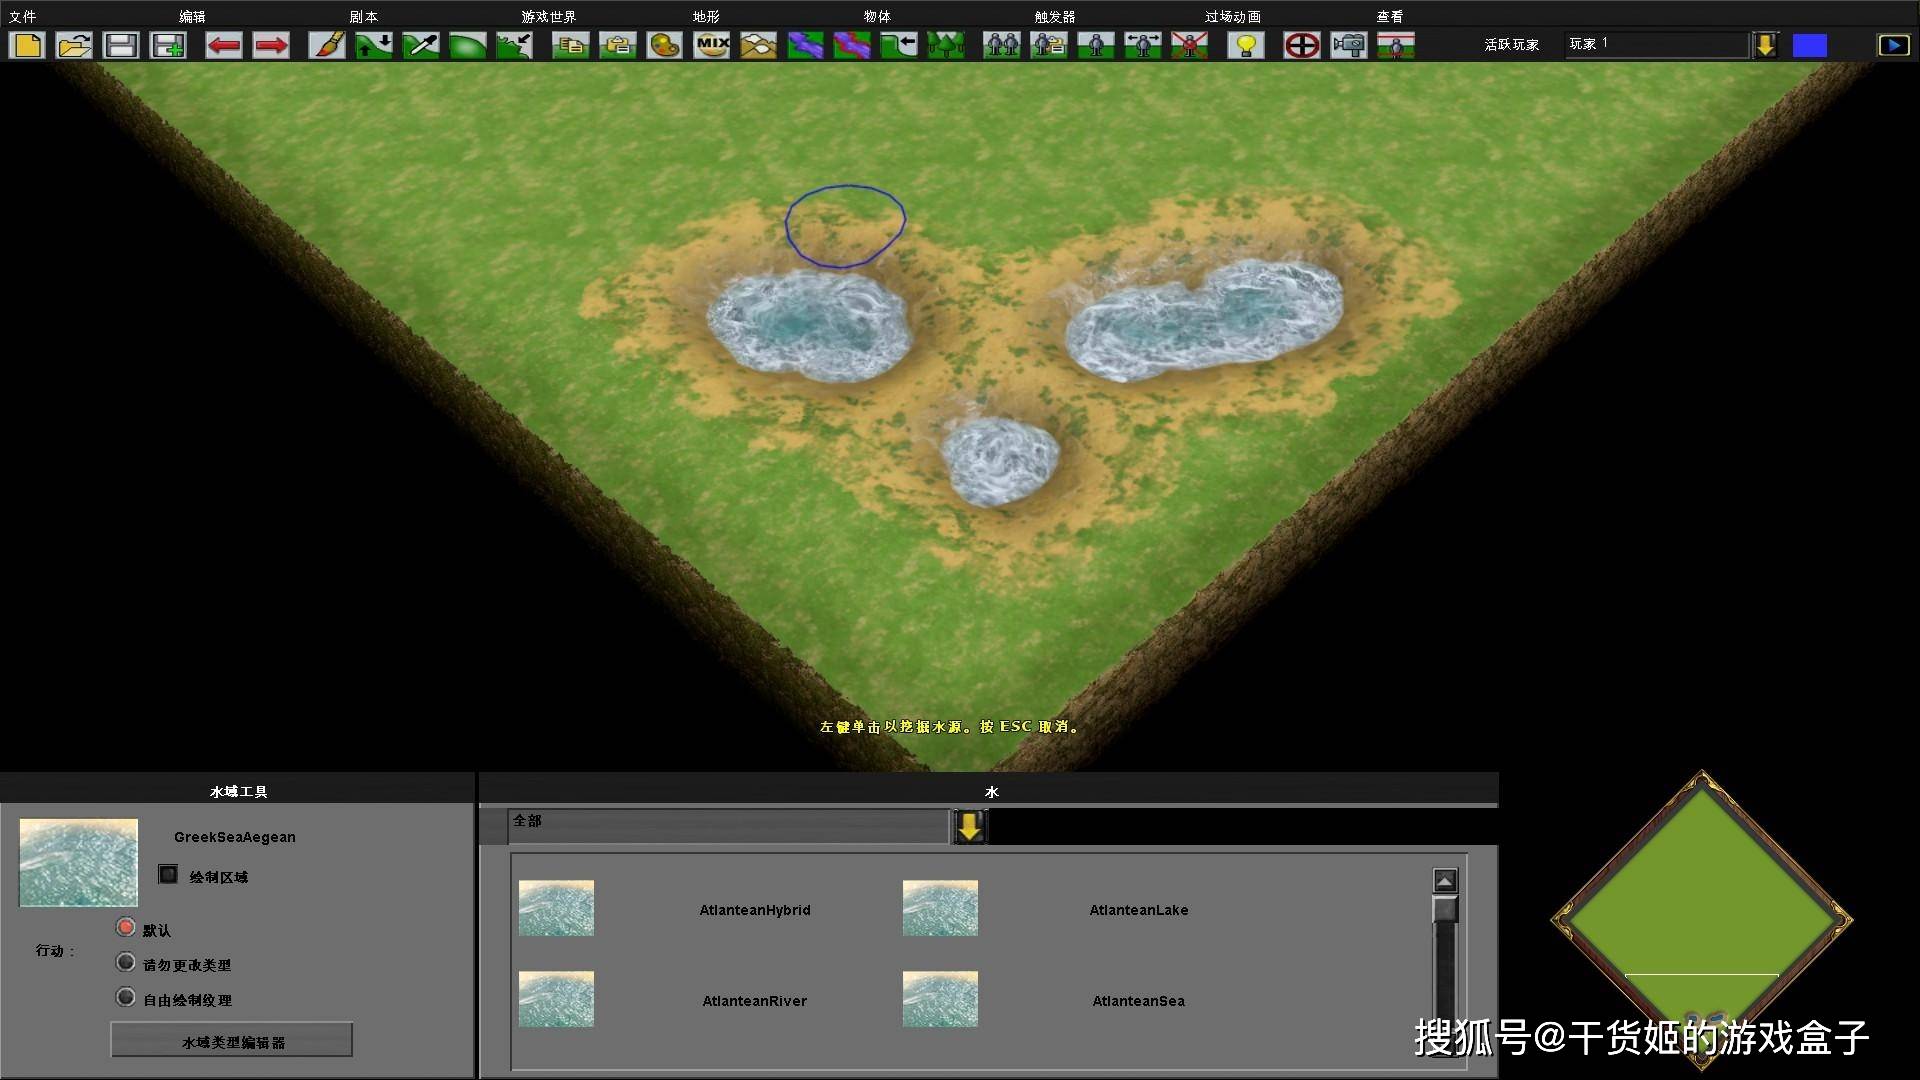Open the 全部 water filter dropdown arrow

point(969,827)
